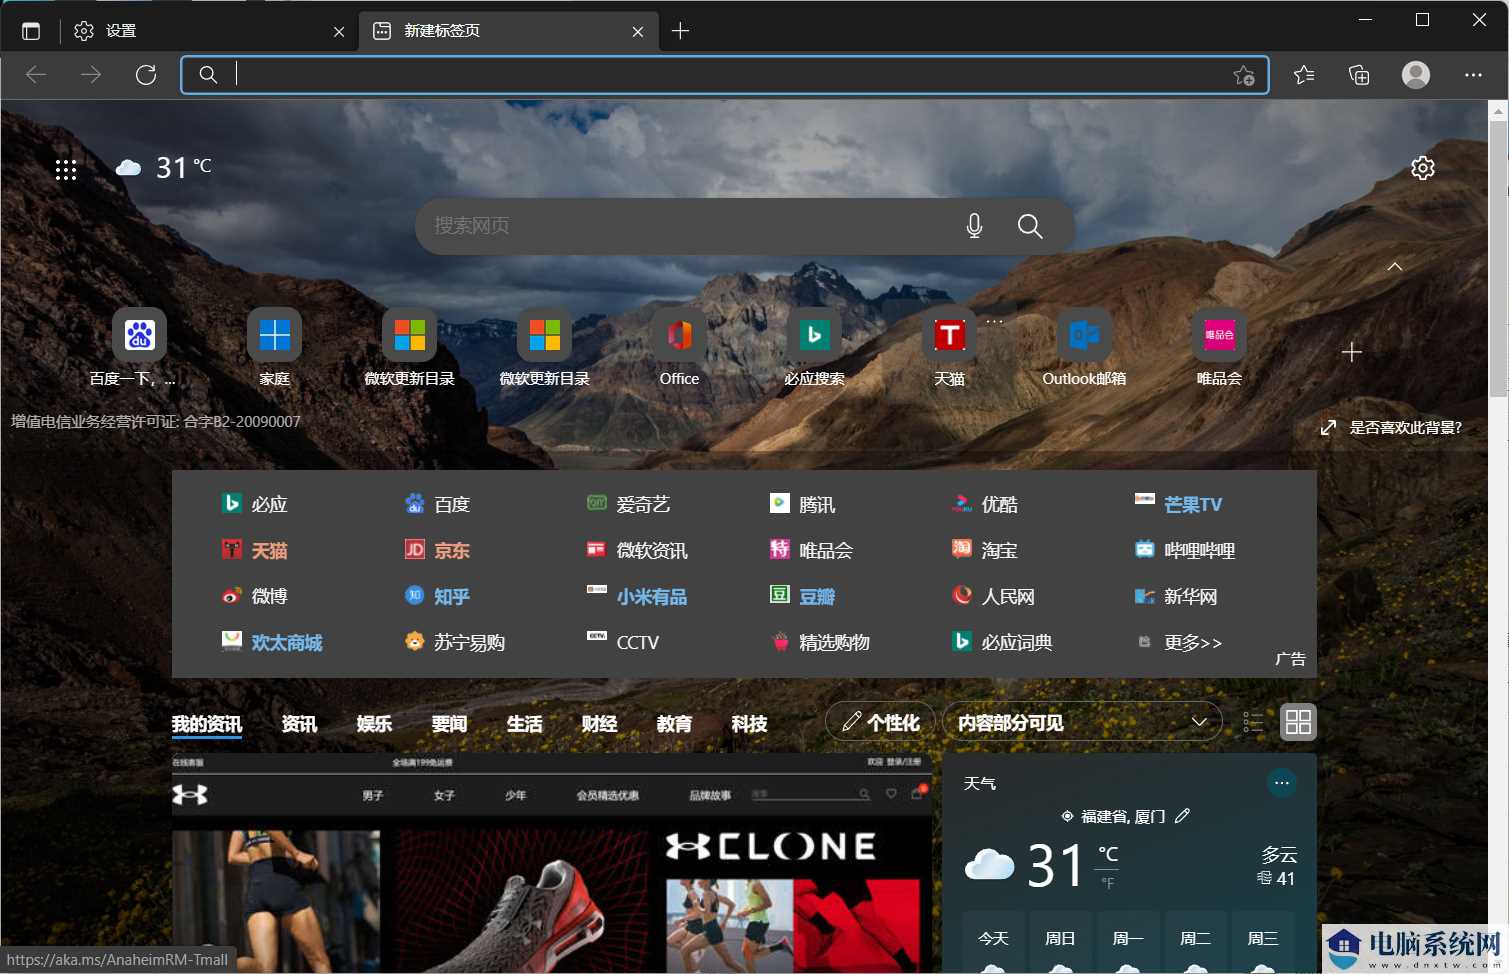Select the 我的资讯 feed tab
The height and width of the screenshot is (974, 1509).
point(207,724)
